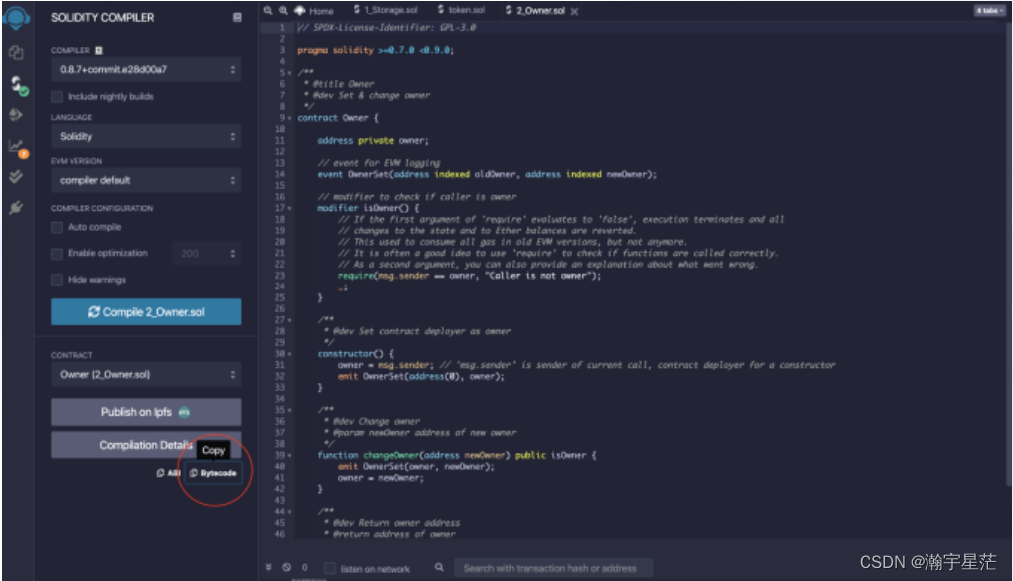Viewport: 1013px width, 581px height.
Task: Open the Language dropdown showing Solidity
Action: tap(146, 136)
